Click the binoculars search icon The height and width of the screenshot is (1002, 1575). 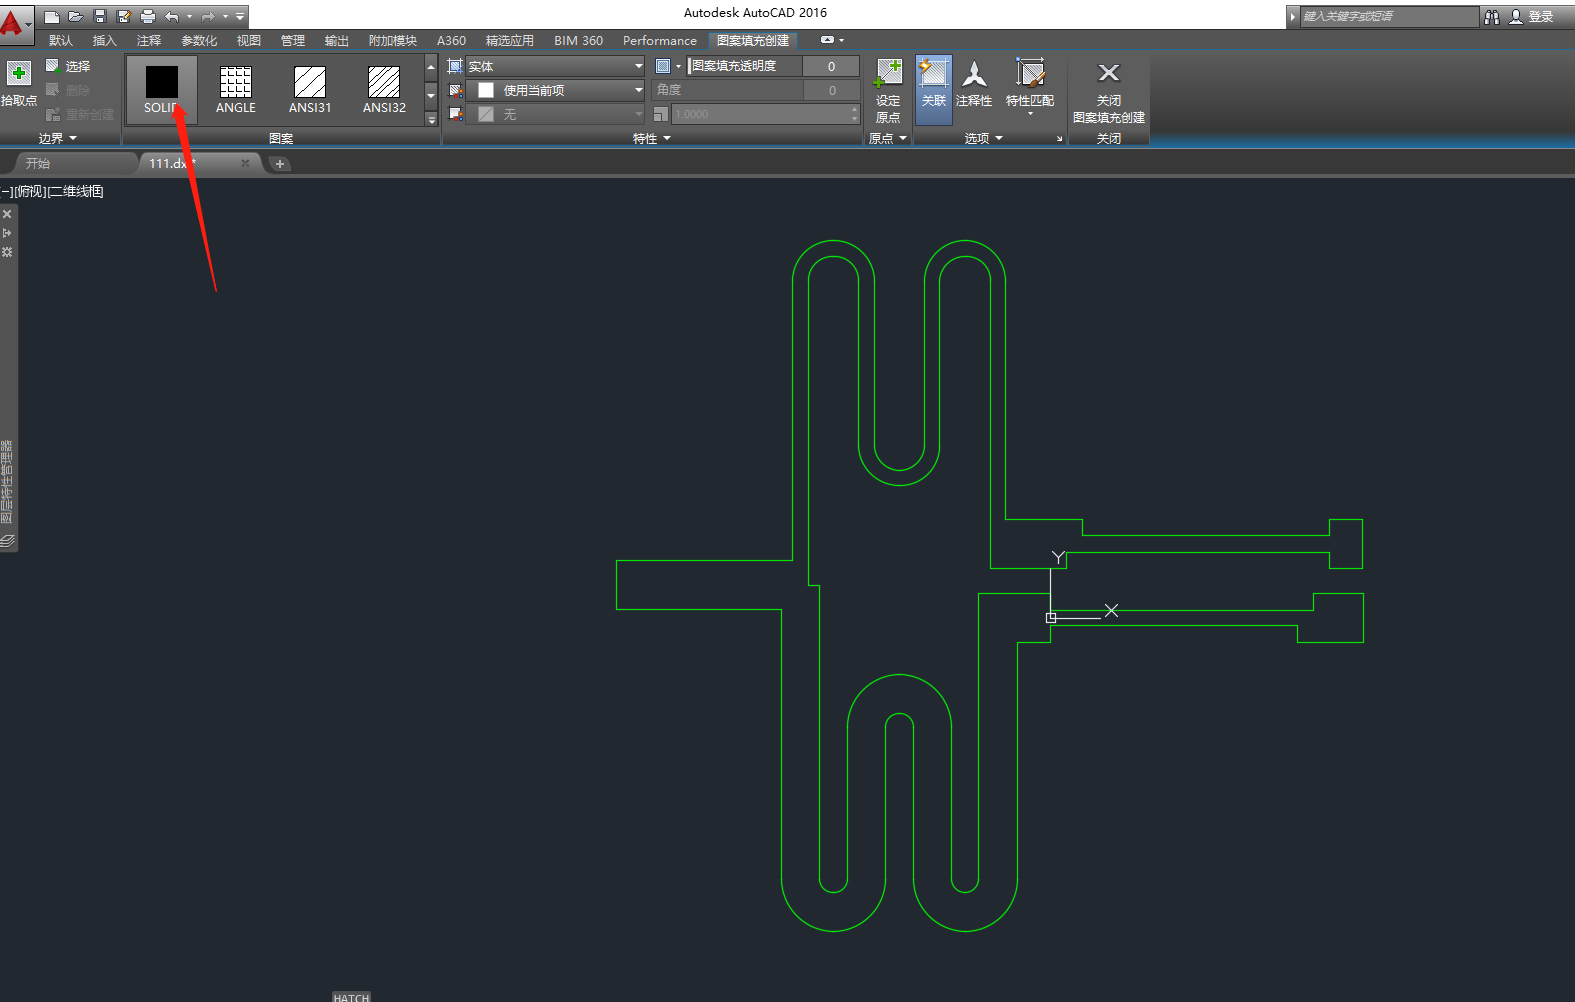pos(1492,16)
